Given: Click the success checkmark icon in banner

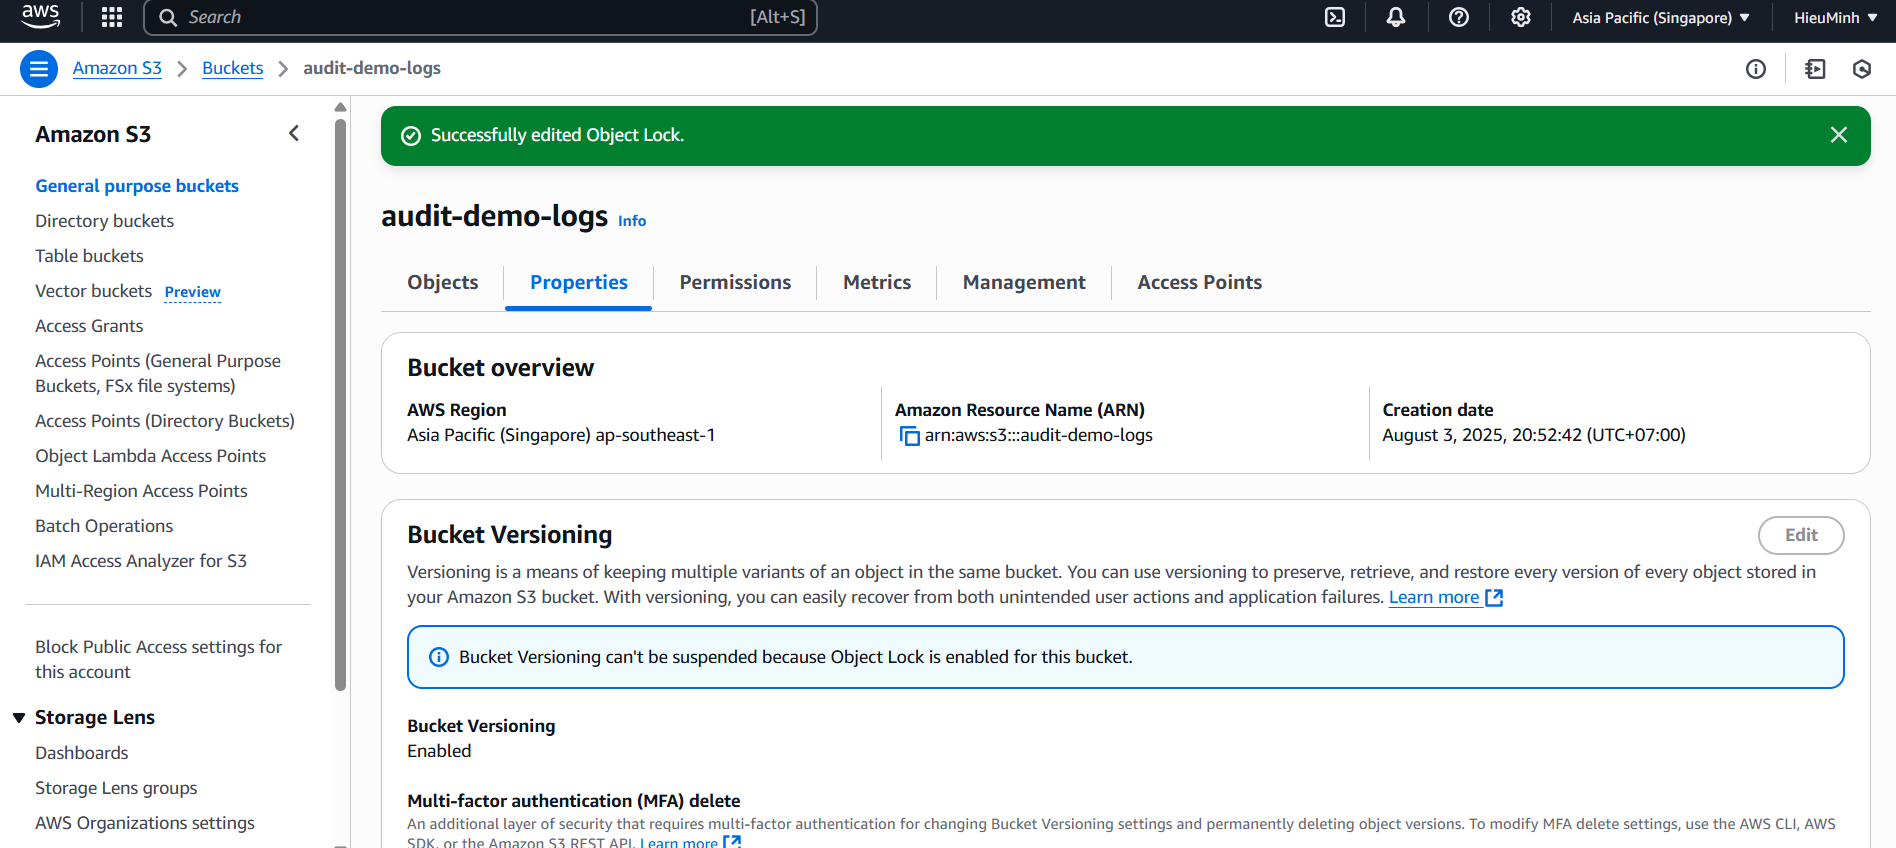Looking at the screenshot, I should tap(411, 136).
